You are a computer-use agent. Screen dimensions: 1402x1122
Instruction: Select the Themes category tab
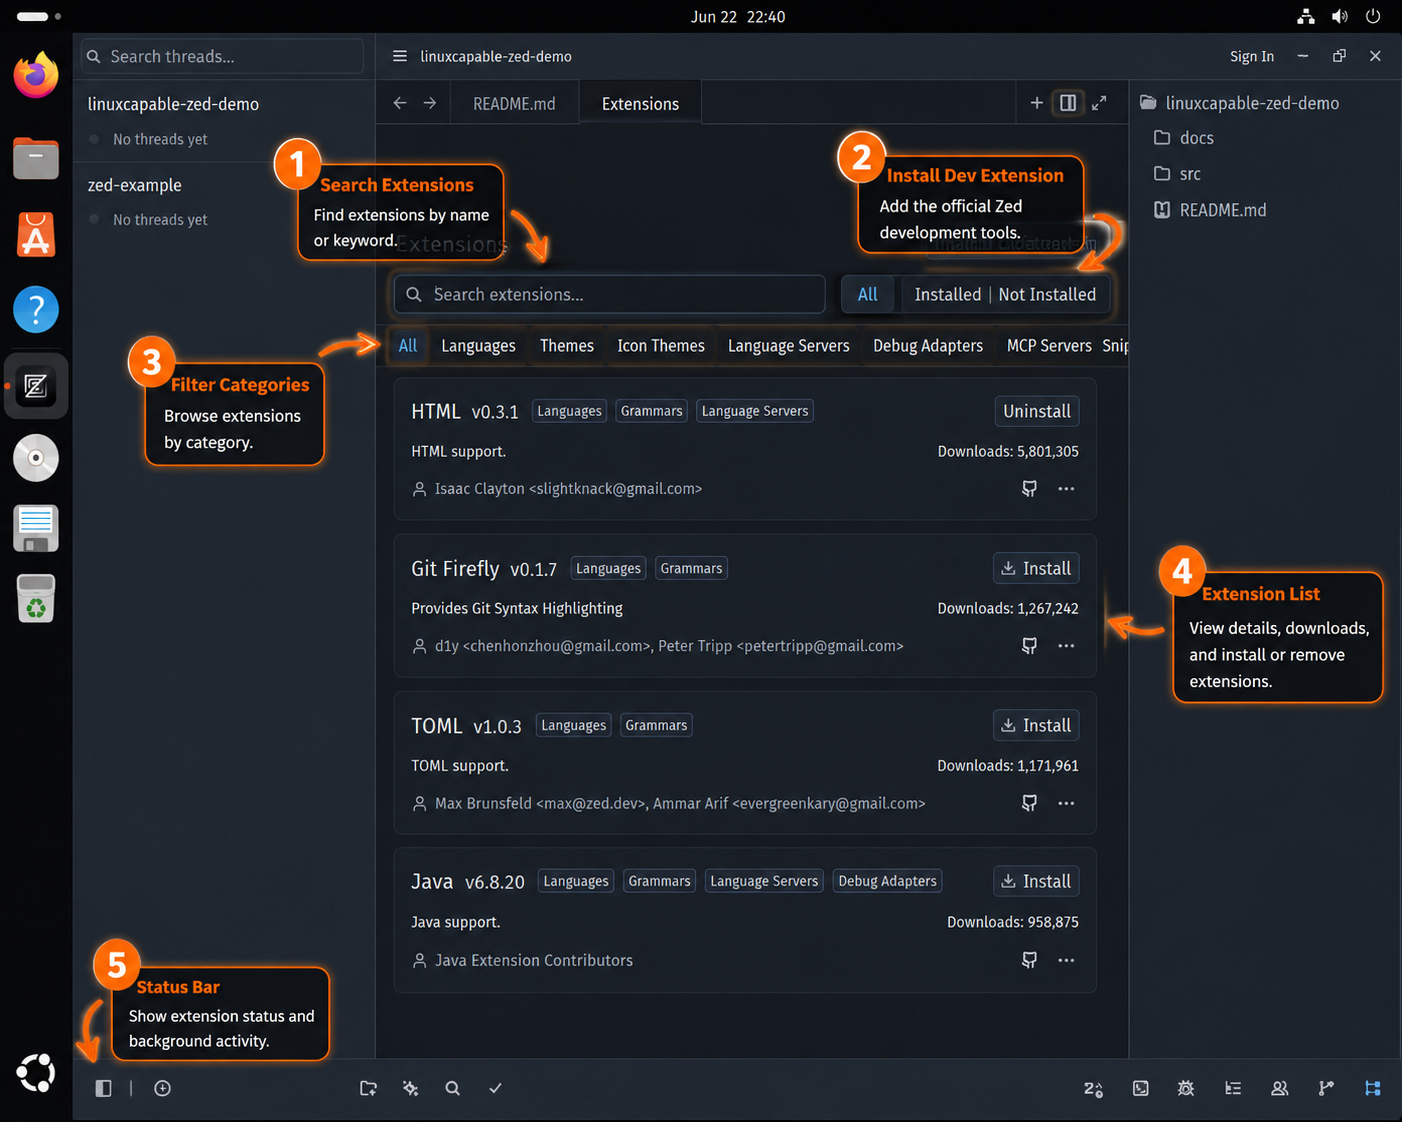tap(567, 346)
